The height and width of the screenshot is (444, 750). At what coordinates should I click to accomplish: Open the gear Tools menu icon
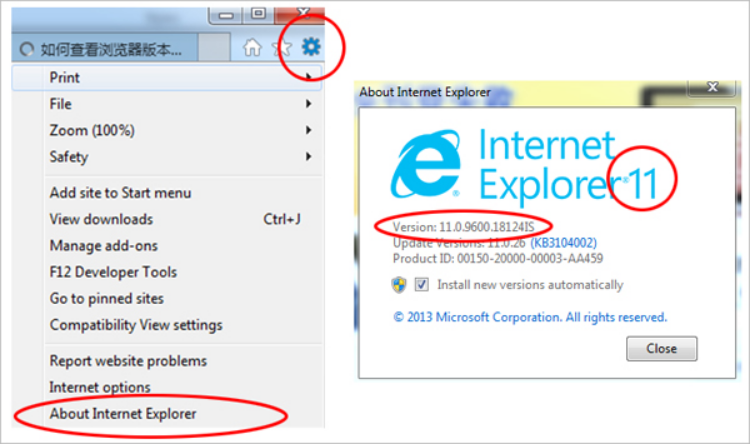[311, 47]
